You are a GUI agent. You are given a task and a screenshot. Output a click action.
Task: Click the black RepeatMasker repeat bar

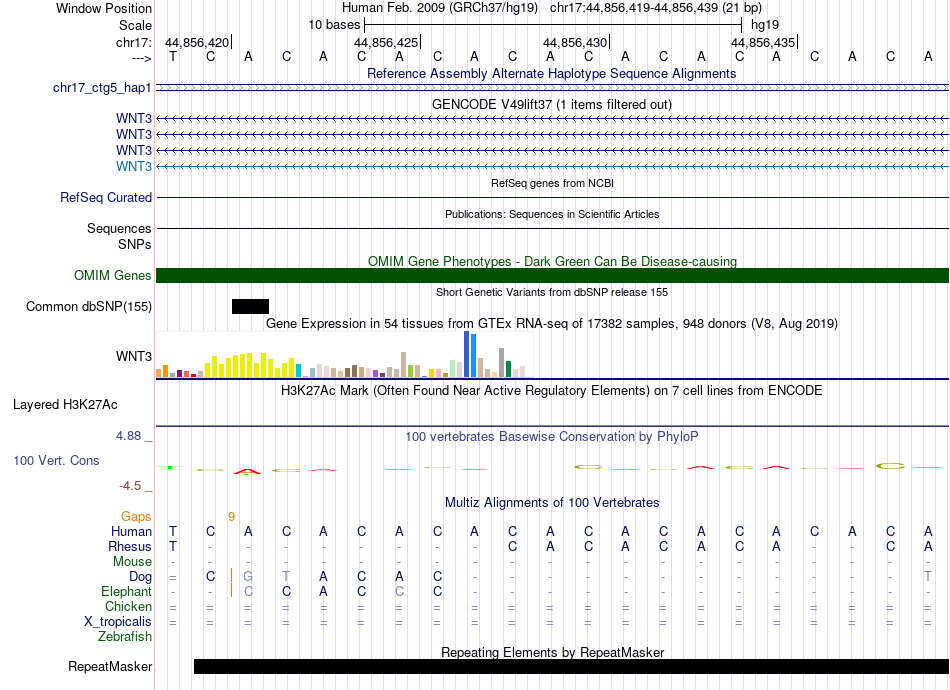click(x=571, y=666)
